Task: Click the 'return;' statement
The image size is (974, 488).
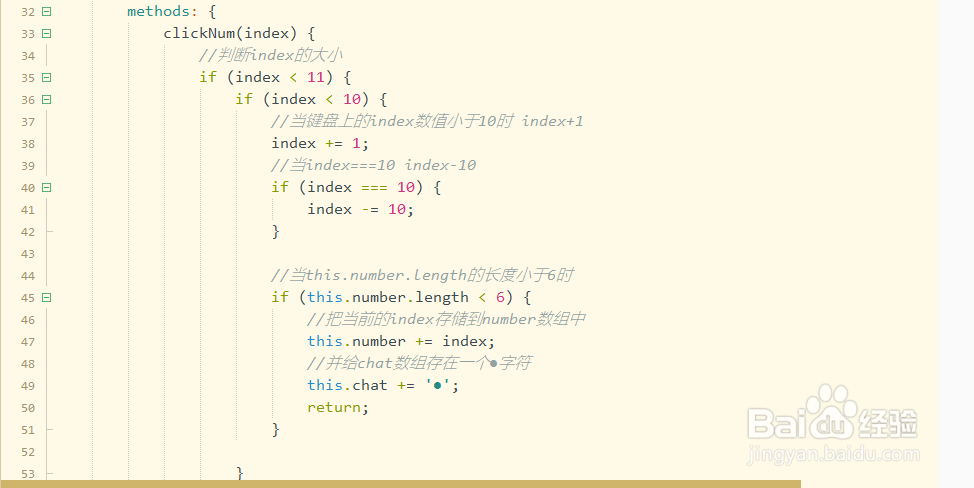Action: coord(338,407)
